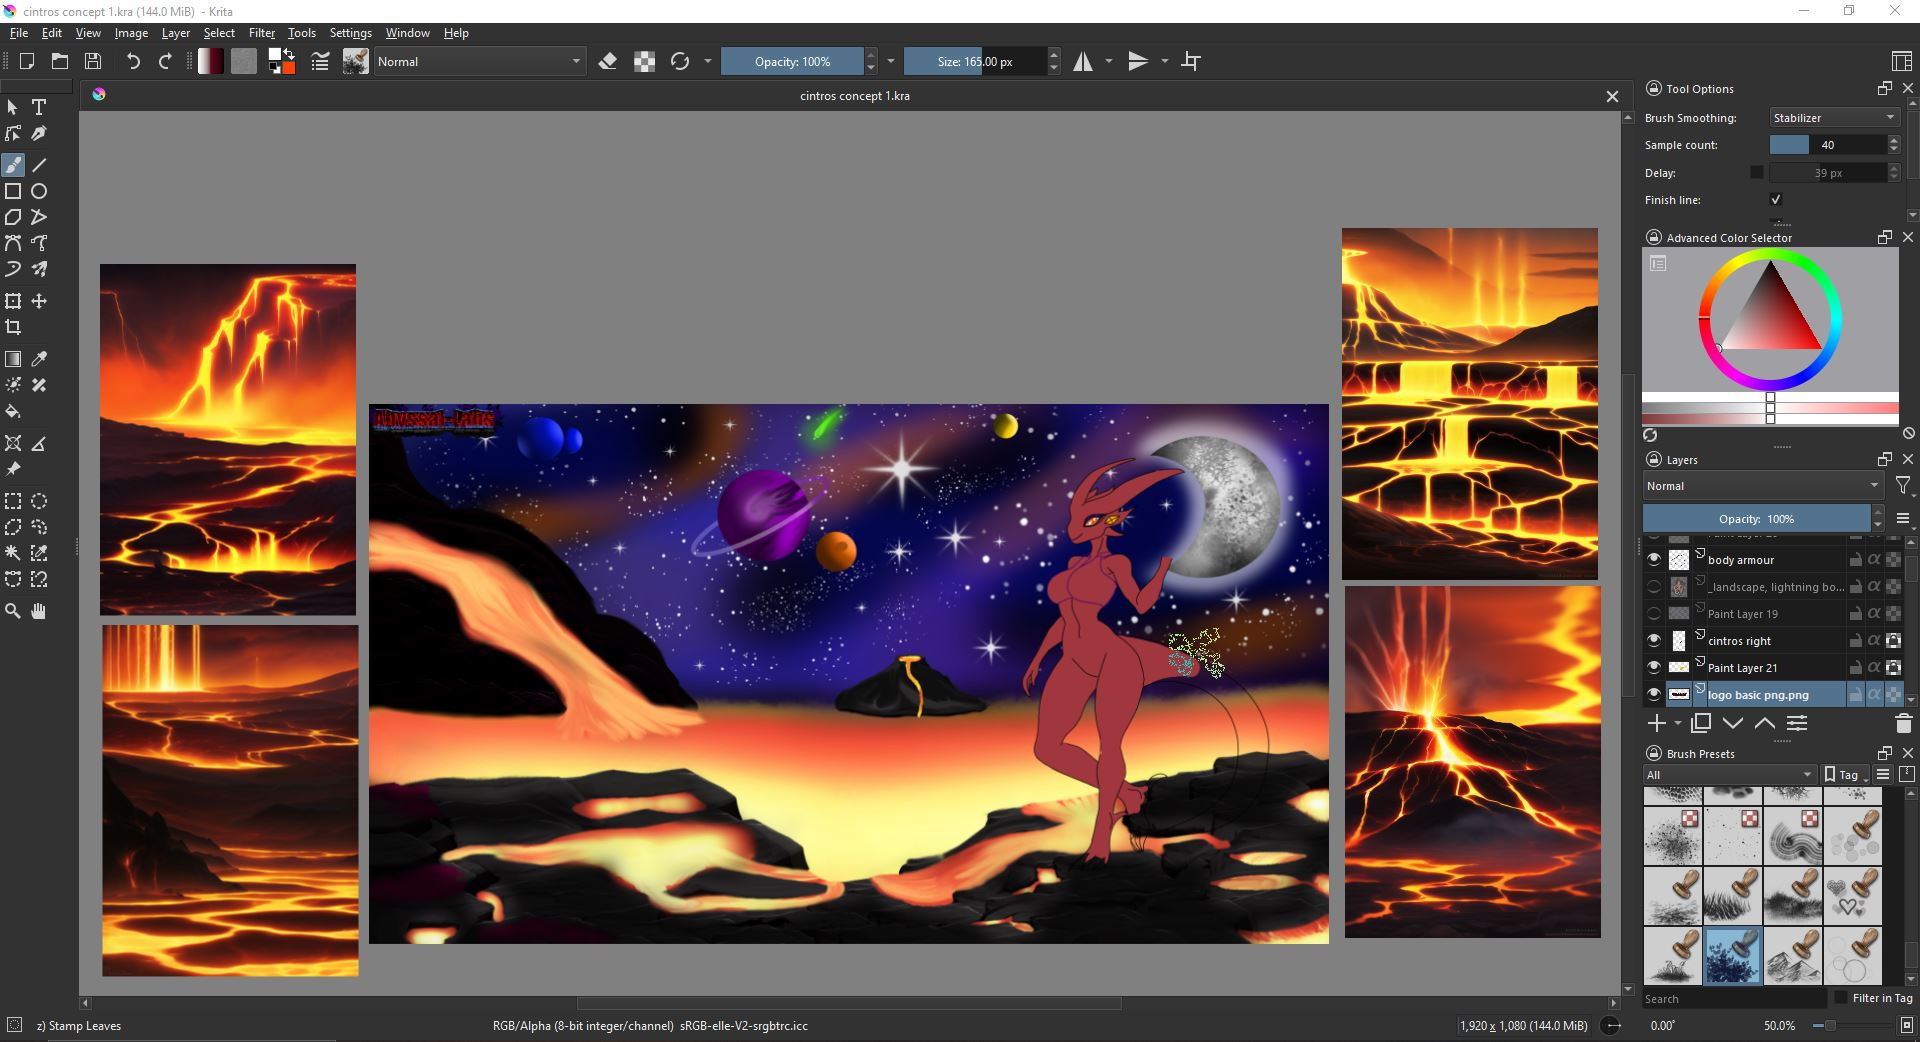The image size is (1920, 1042).
Task: Select the Line tool
Action: pos(39,165)
